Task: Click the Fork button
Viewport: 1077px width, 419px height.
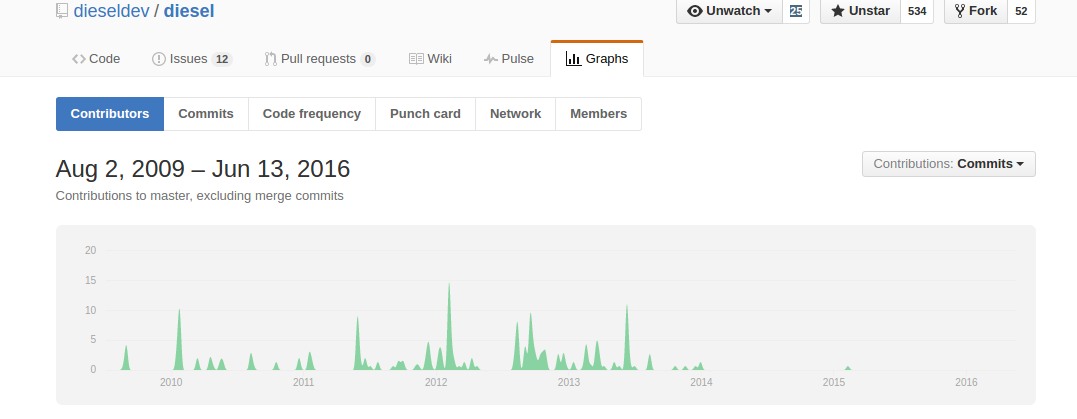Action: [976, 11]
